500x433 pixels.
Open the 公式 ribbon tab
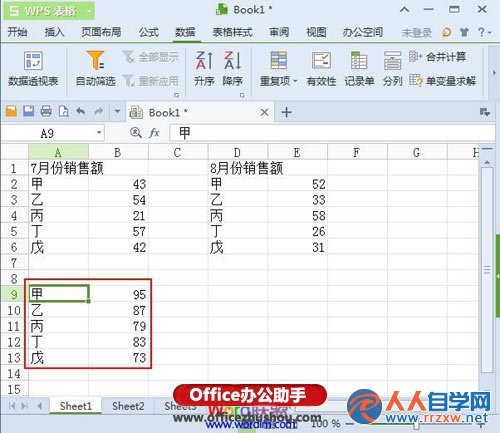point(149,32)
